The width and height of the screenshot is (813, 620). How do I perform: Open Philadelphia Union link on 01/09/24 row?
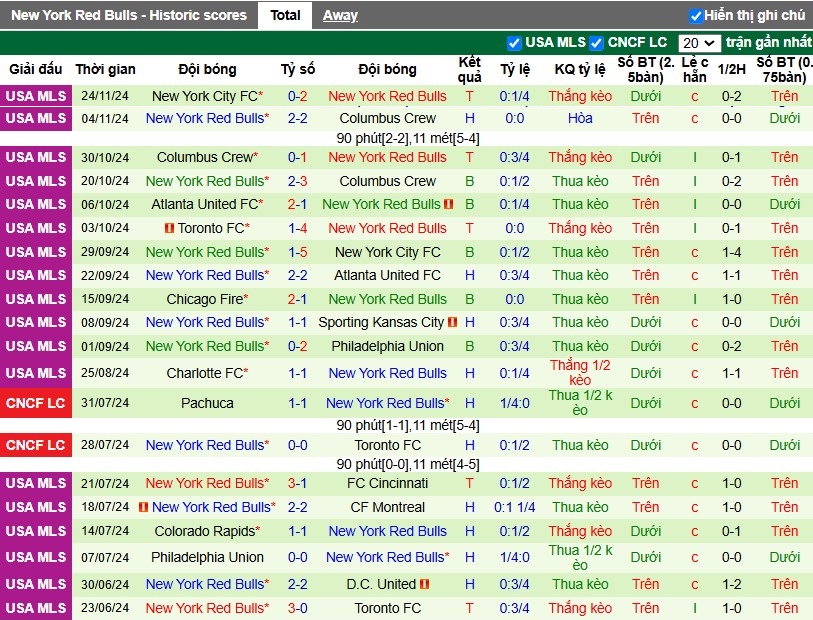[x=387, y=346]
